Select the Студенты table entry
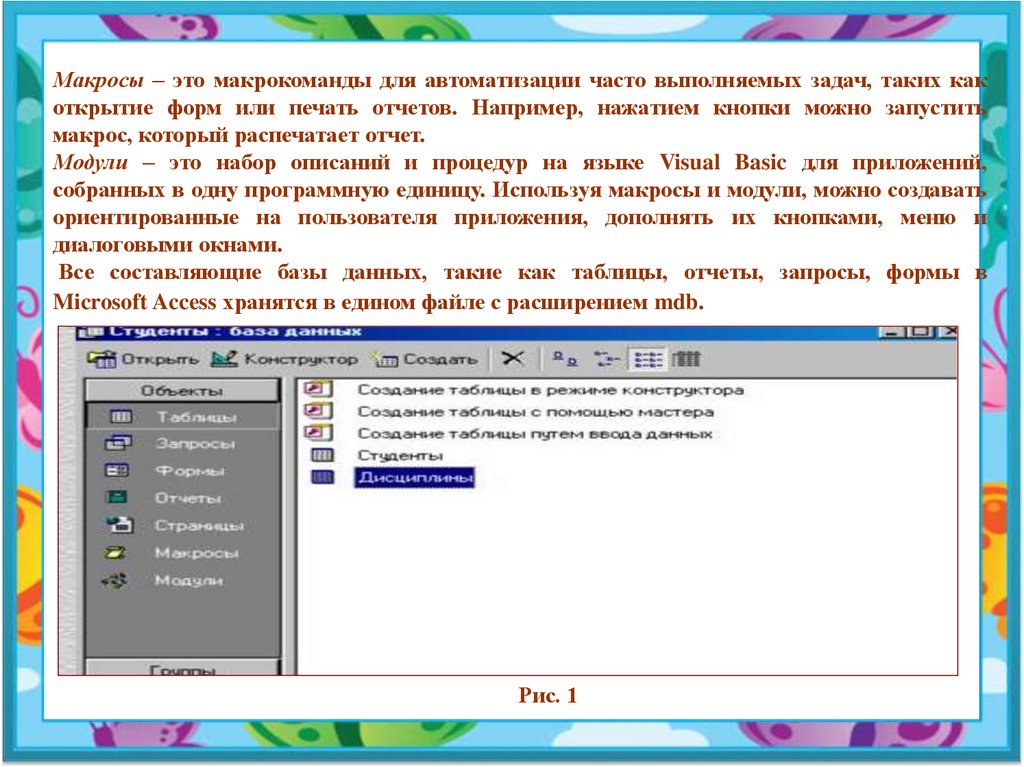 coord(400,455)
